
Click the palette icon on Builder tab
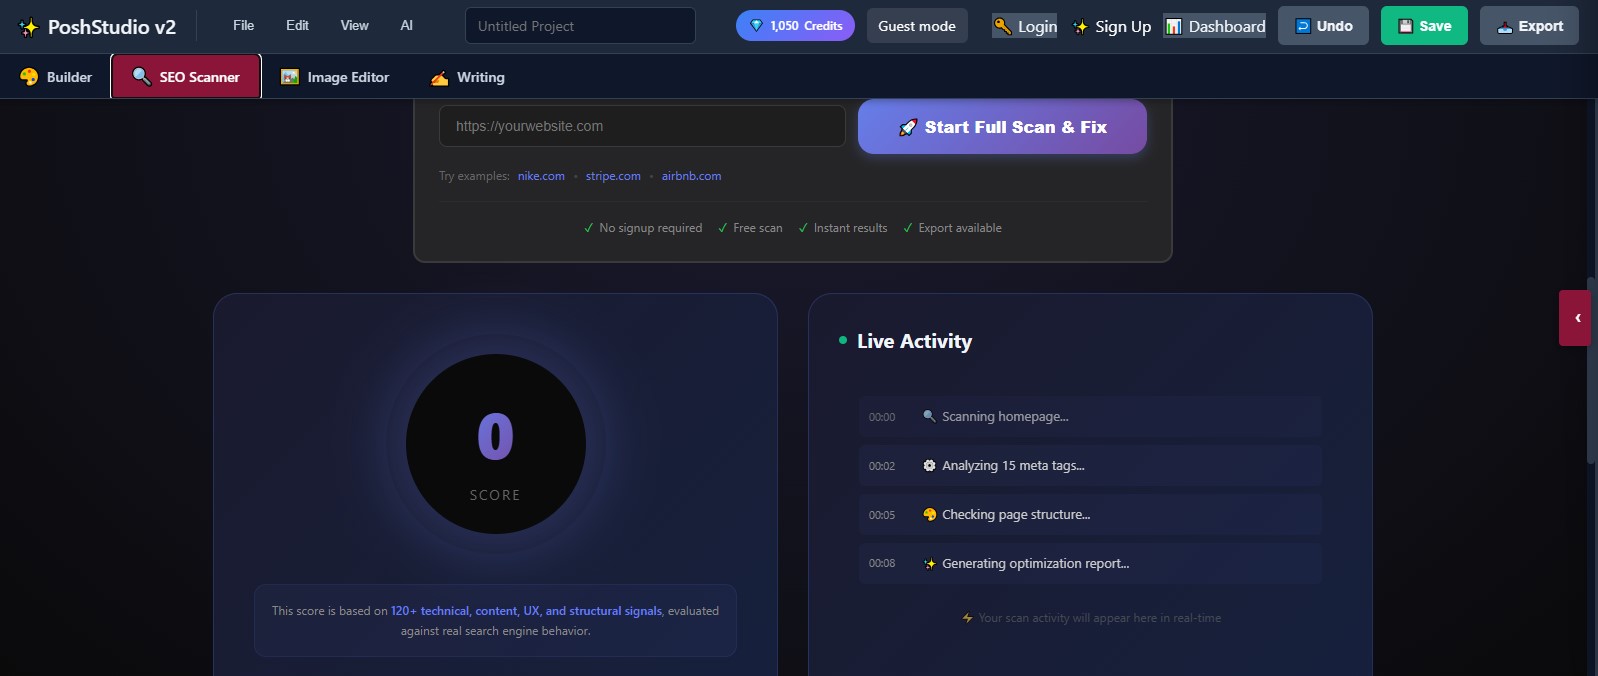29,77
